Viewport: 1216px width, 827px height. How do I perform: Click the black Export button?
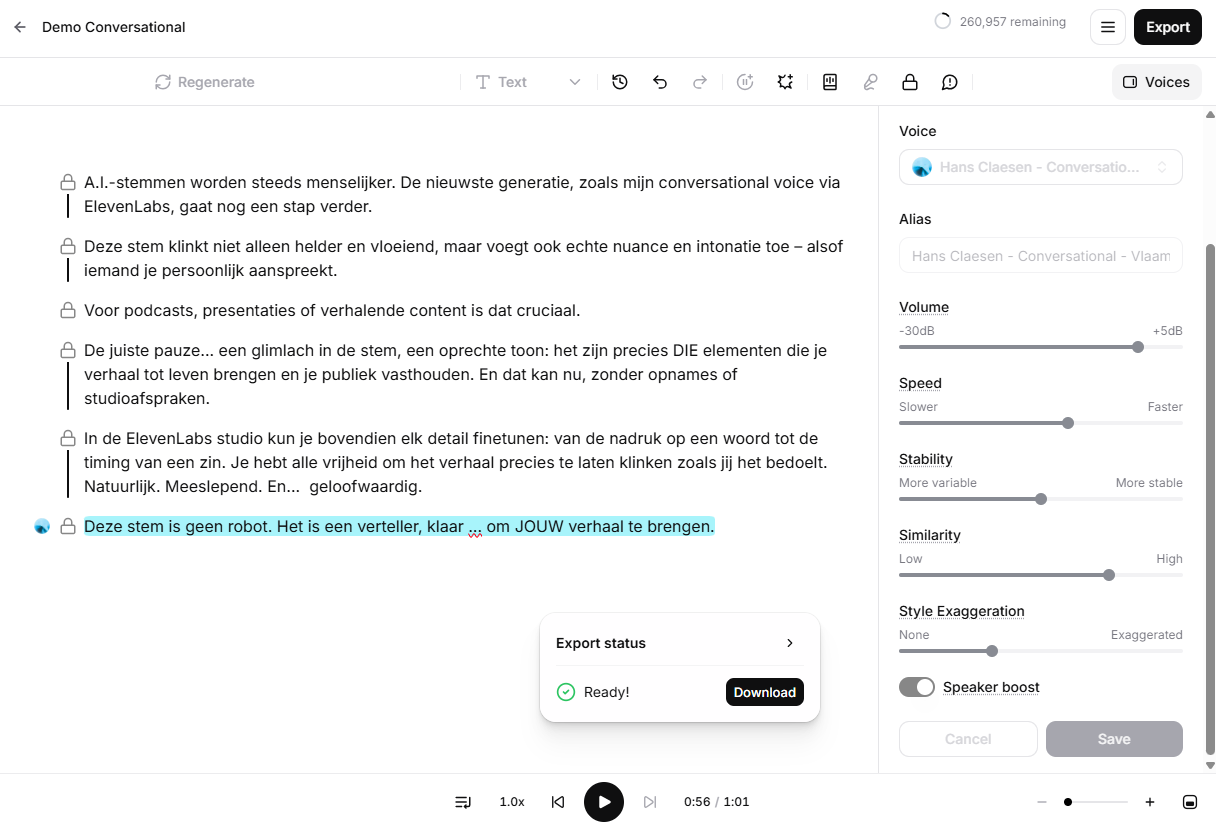point(1167,27)
